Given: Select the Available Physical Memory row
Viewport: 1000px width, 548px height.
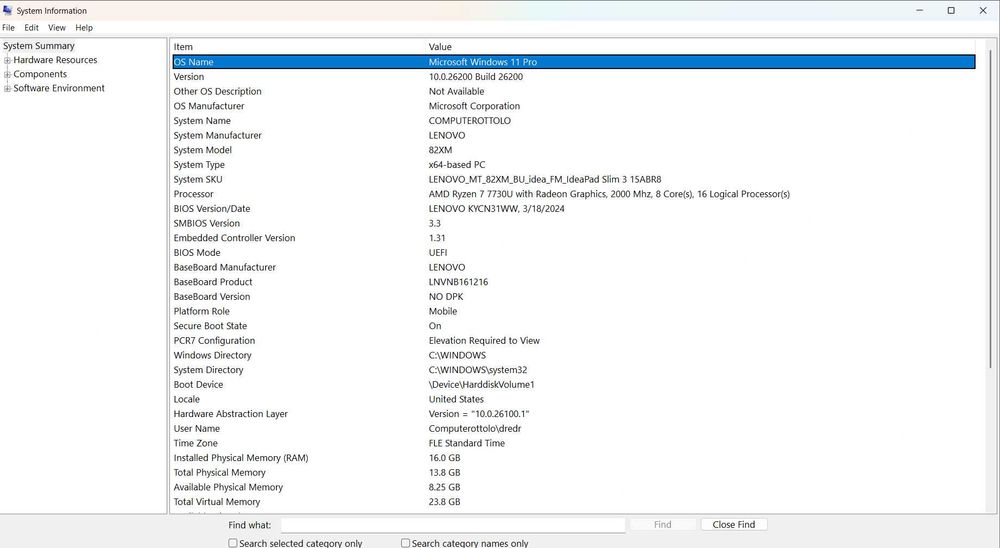Looking at the screenshot, I should [x=574, y=487].
